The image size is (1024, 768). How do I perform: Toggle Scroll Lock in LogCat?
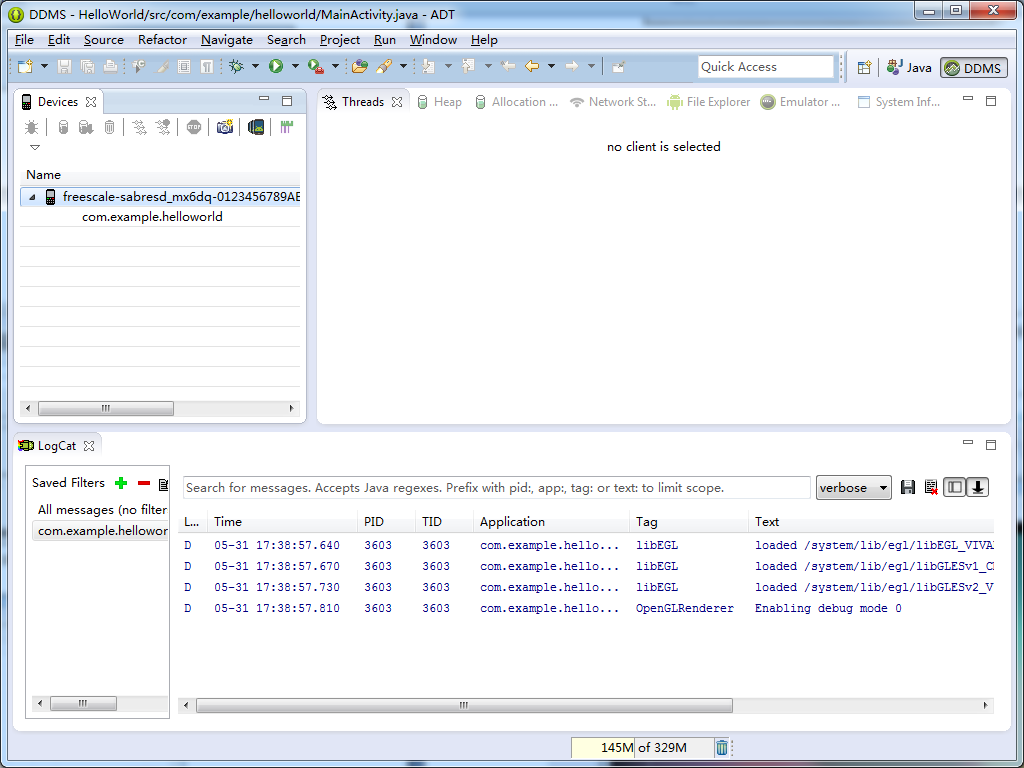click(978, 487)
